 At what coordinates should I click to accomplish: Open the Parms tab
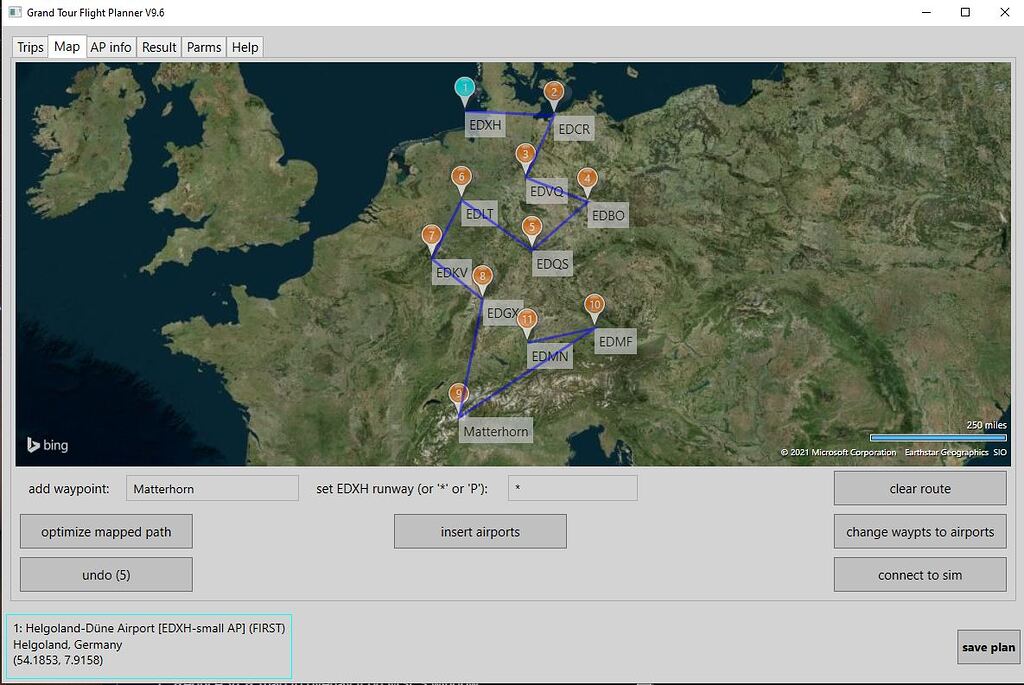tap(204, 46)
